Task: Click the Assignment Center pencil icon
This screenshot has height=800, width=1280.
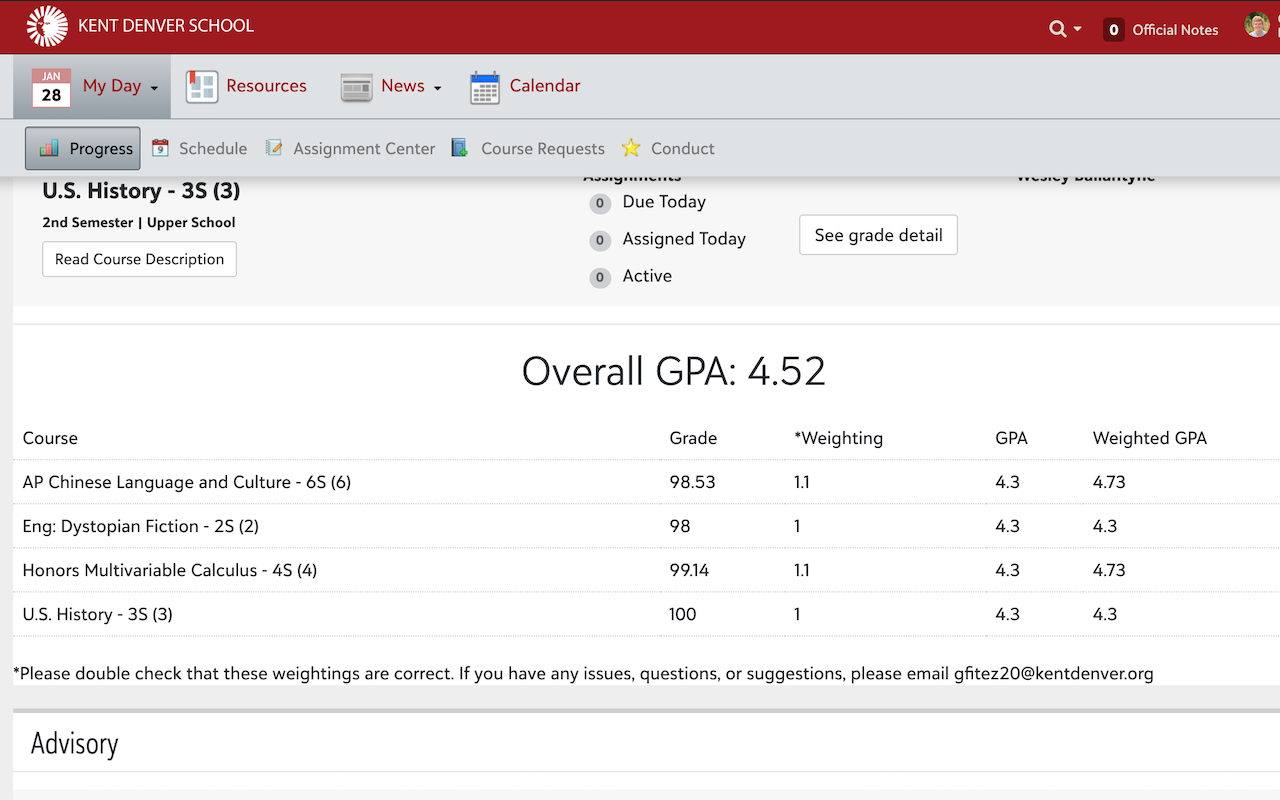Action: (x=274, y=148)
